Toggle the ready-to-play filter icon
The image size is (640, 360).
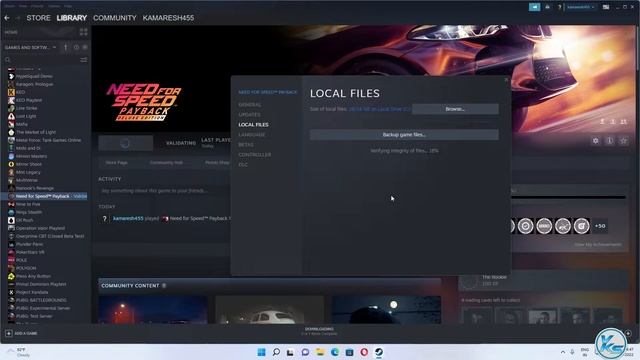[x=85, y=47]
